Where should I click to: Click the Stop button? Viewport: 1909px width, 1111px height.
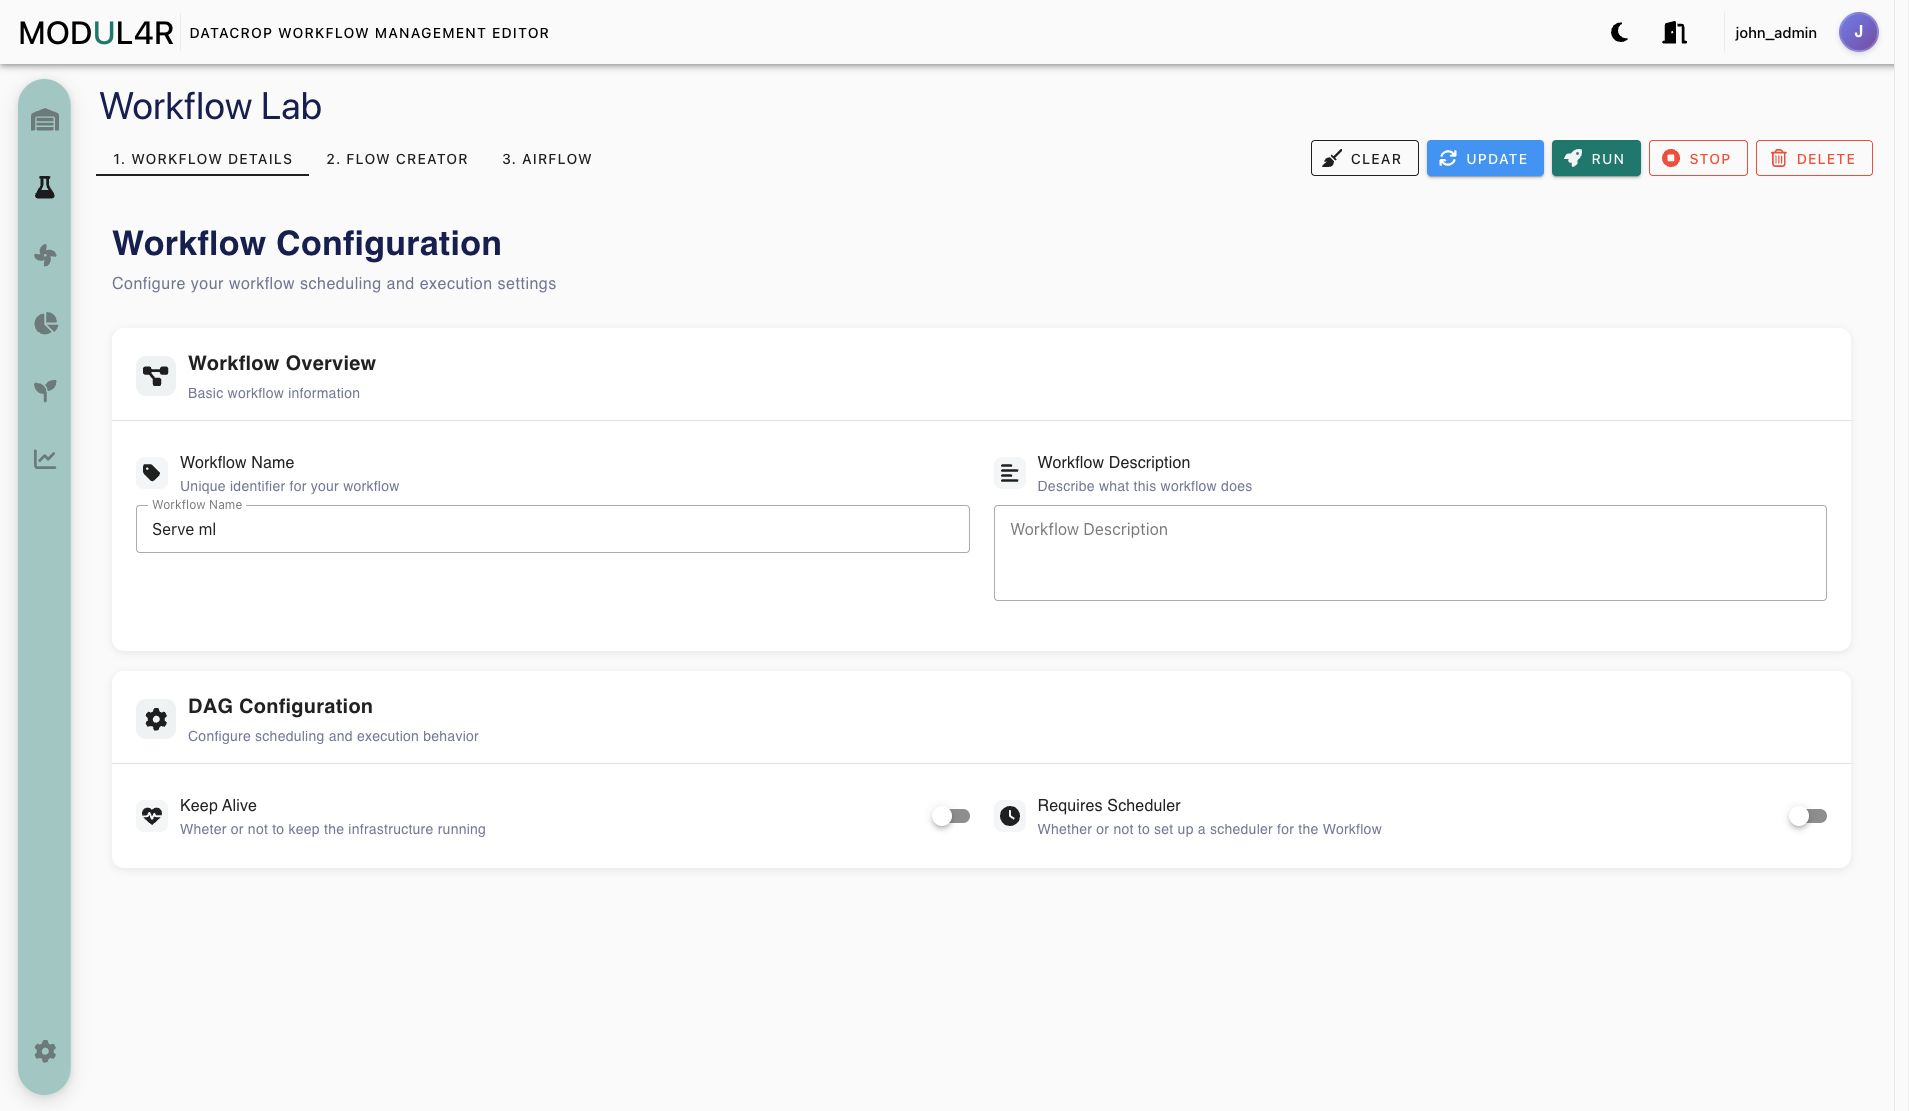coord(1698,158)
